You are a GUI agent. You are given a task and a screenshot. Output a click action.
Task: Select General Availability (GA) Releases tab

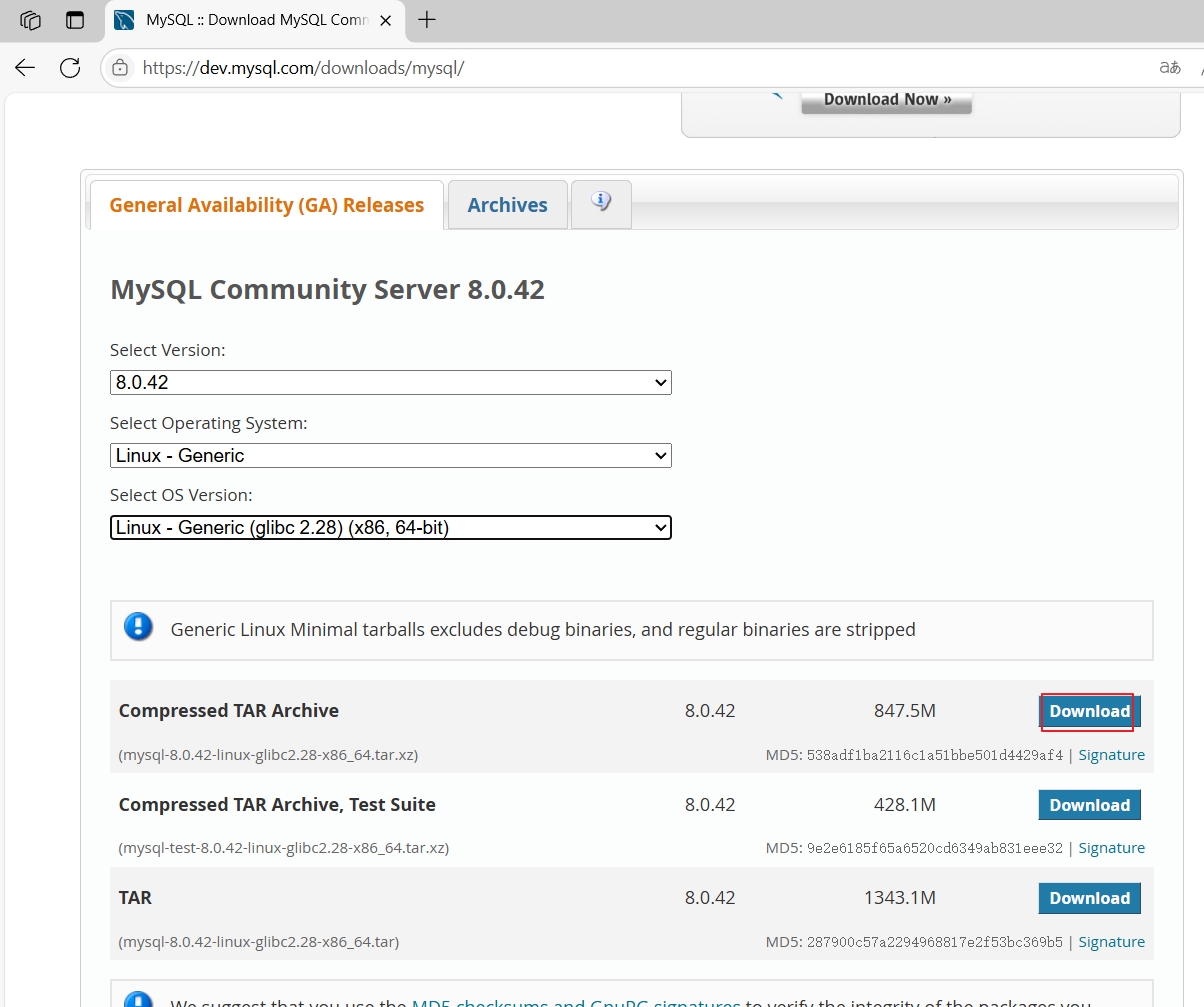(266, 205)
